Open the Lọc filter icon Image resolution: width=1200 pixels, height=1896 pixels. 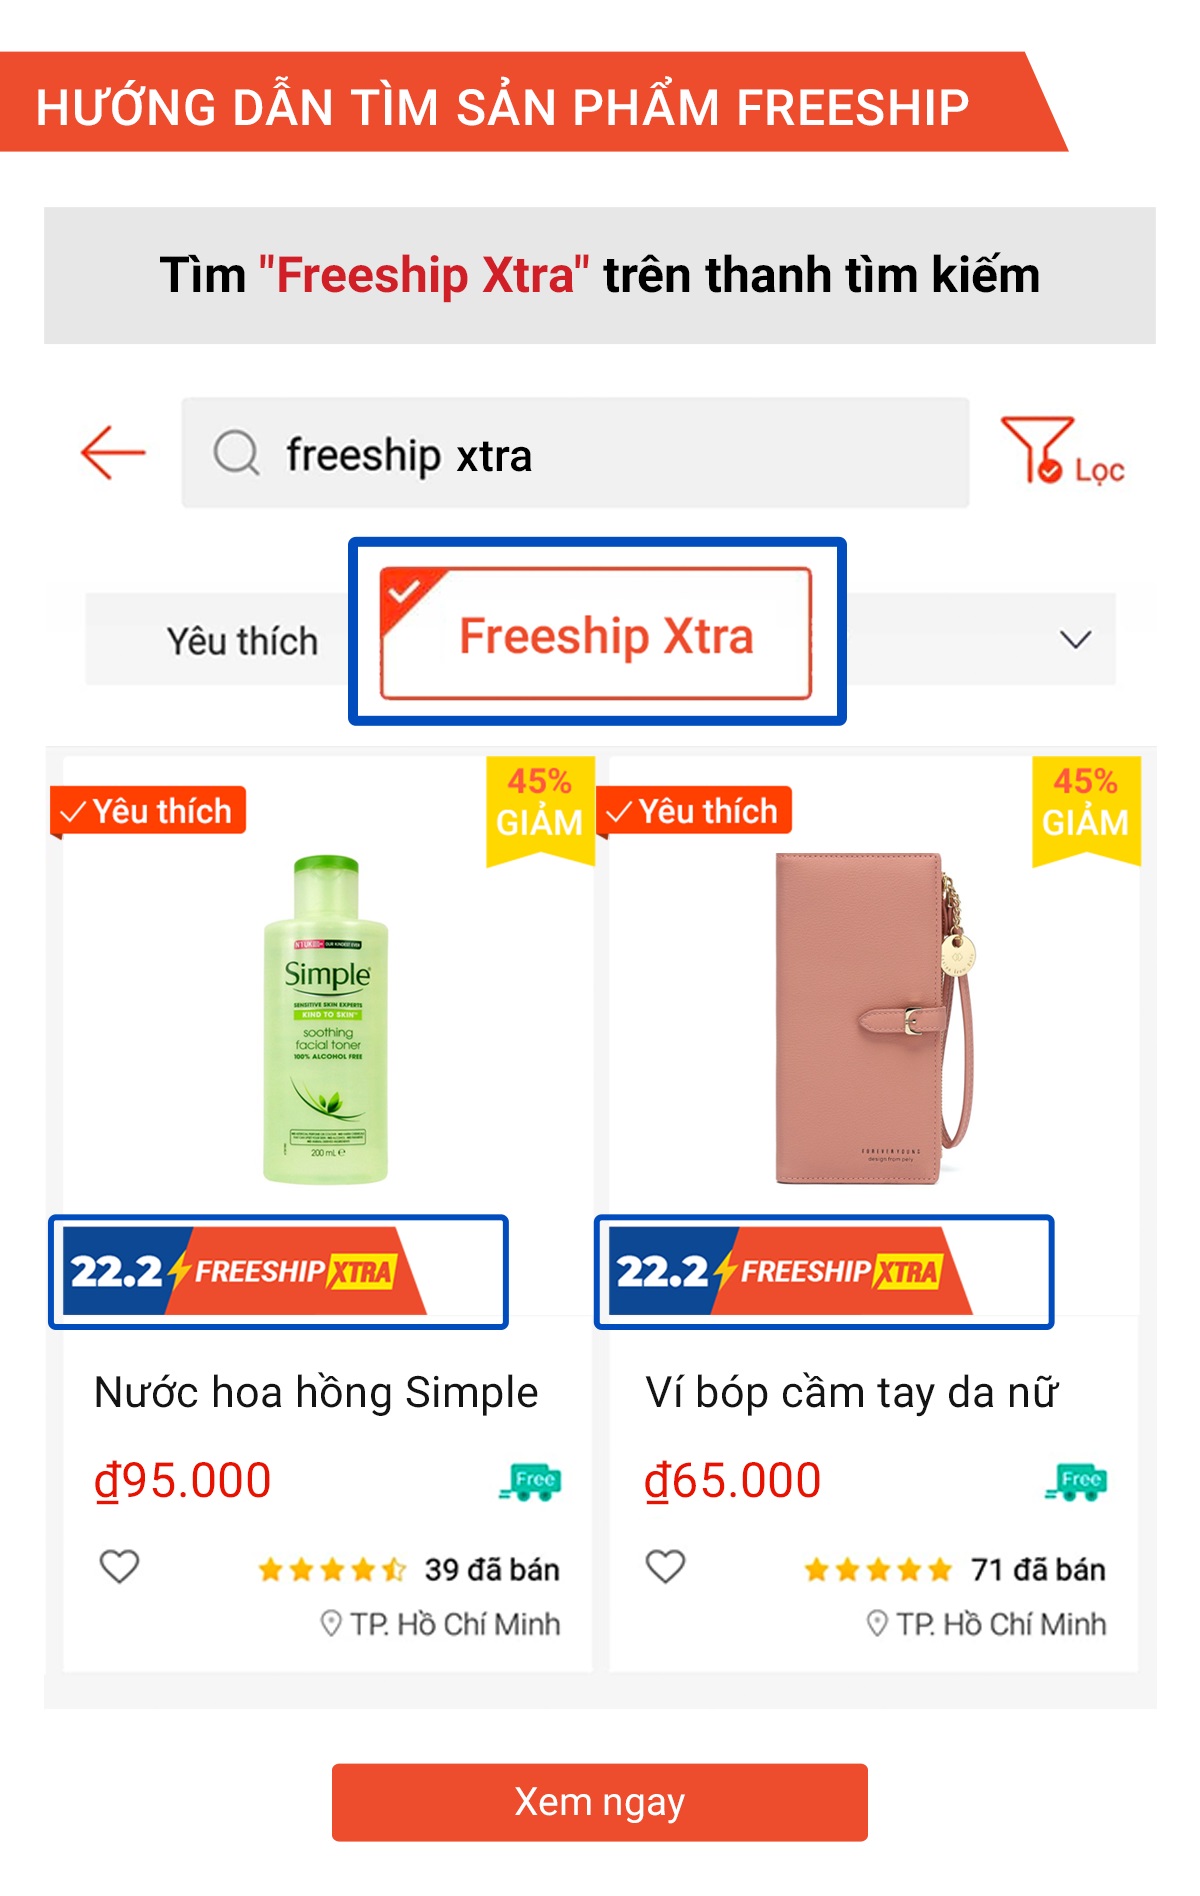coord(1060,453)
